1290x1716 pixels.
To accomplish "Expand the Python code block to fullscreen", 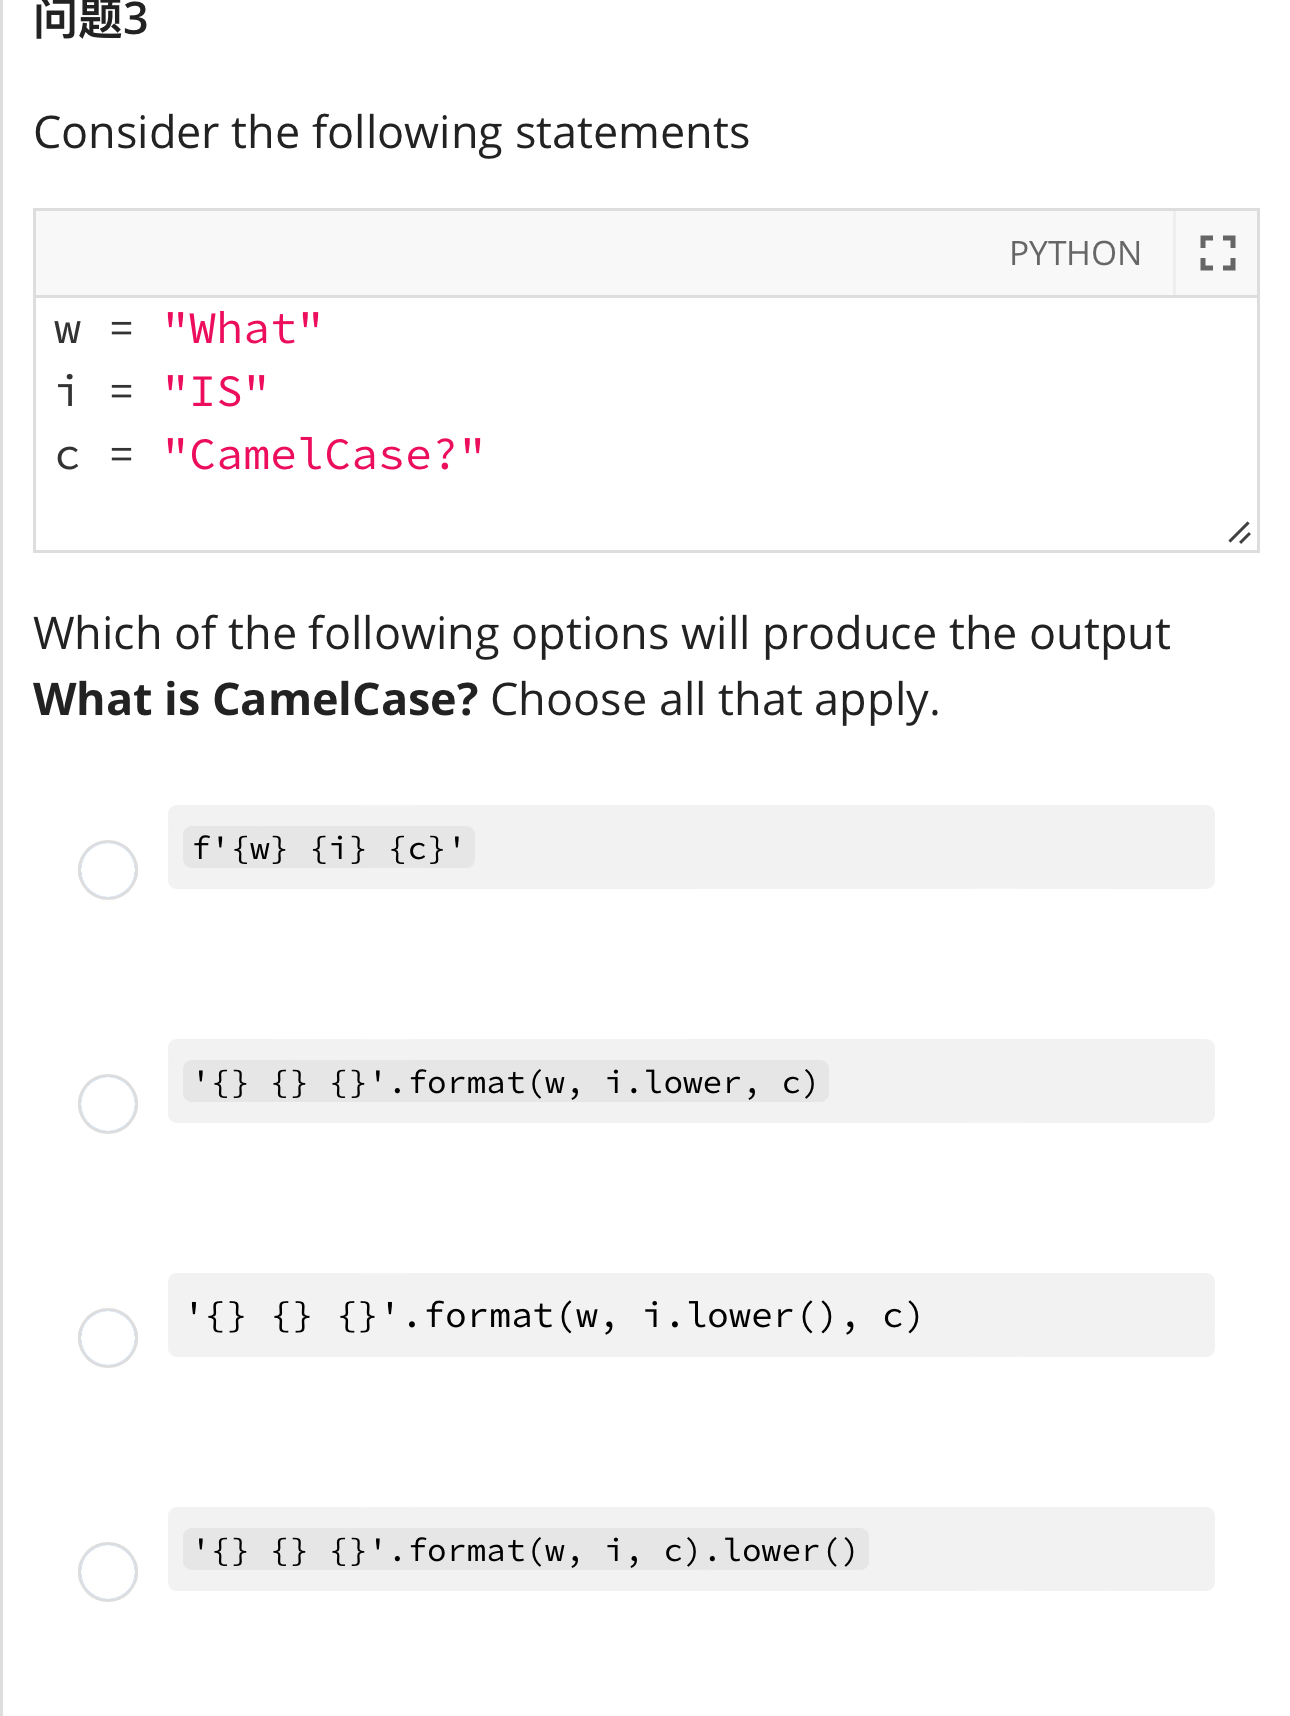I will 1217,253.
